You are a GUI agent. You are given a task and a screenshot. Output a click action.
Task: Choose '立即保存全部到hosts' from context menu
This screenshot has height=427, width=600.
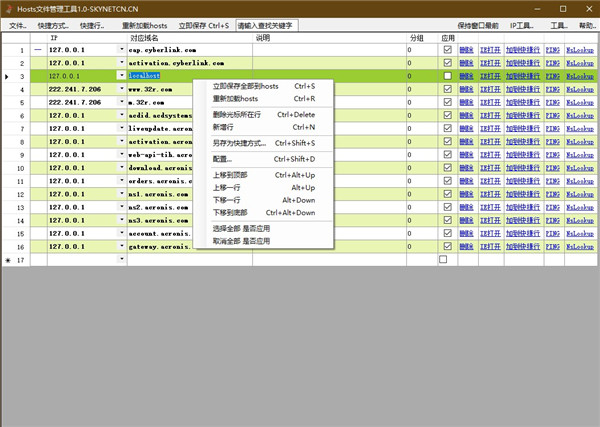(245, 87)
